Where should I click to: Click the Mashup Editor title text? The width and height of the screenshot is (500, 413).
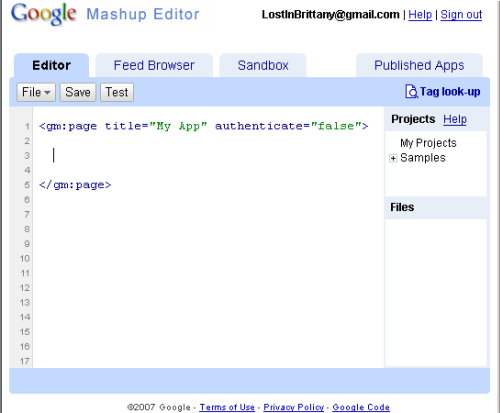pos(143,15)
